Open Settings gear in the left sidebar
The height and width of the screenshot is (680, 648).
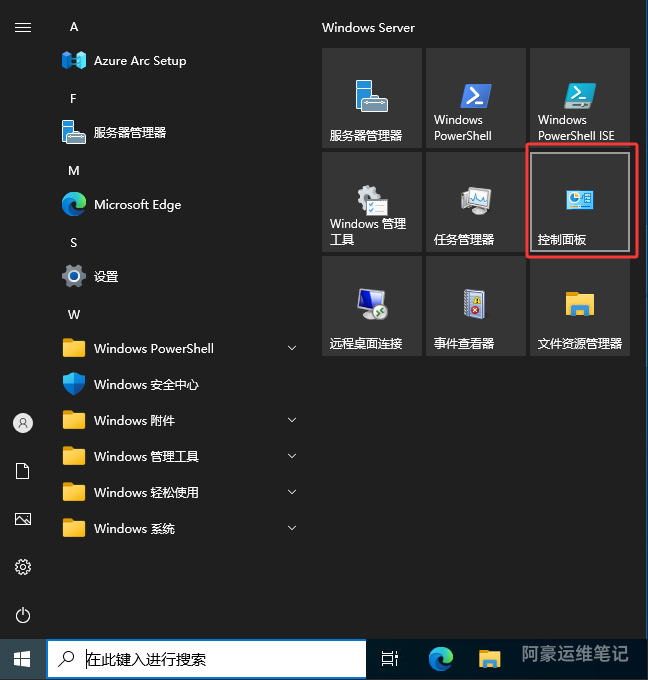(23, 567)
